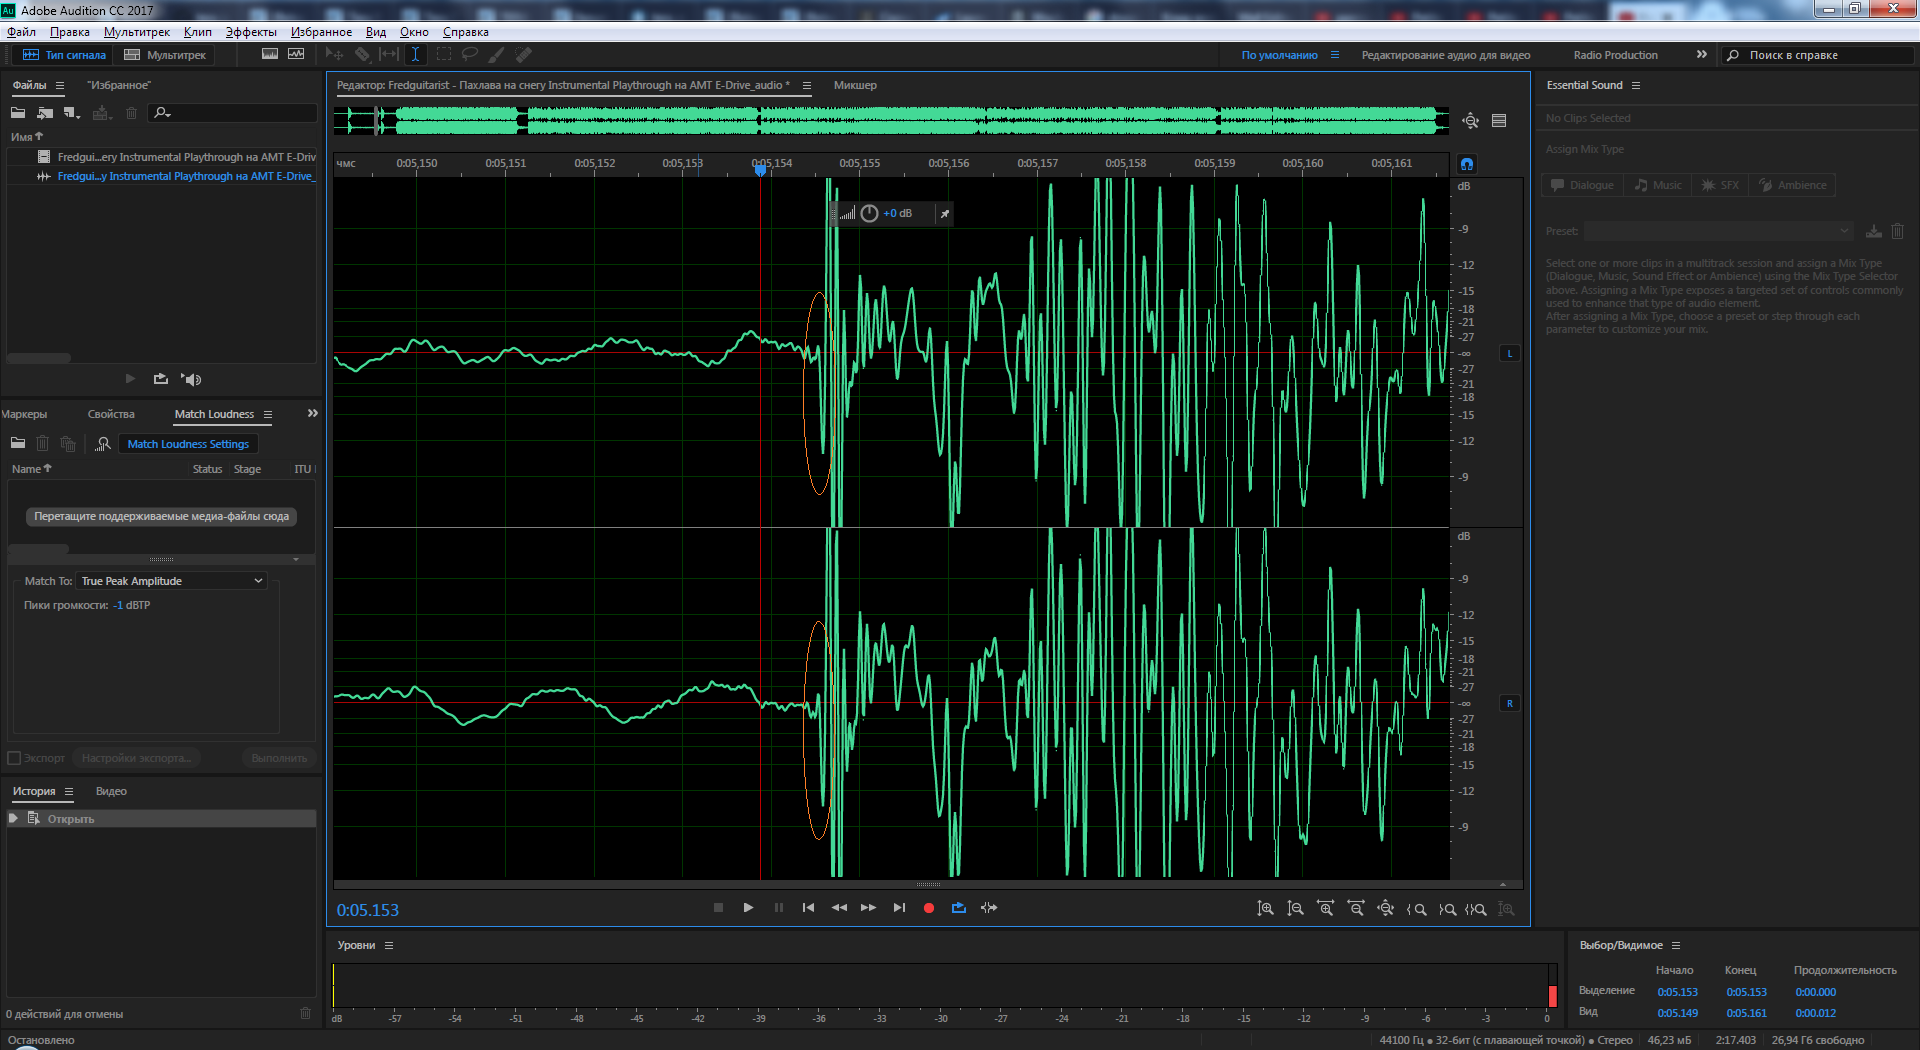This screenshot has width=1920, height=1050.
Task: Open the Match To dropdown
Action: (x=172, y=581)
